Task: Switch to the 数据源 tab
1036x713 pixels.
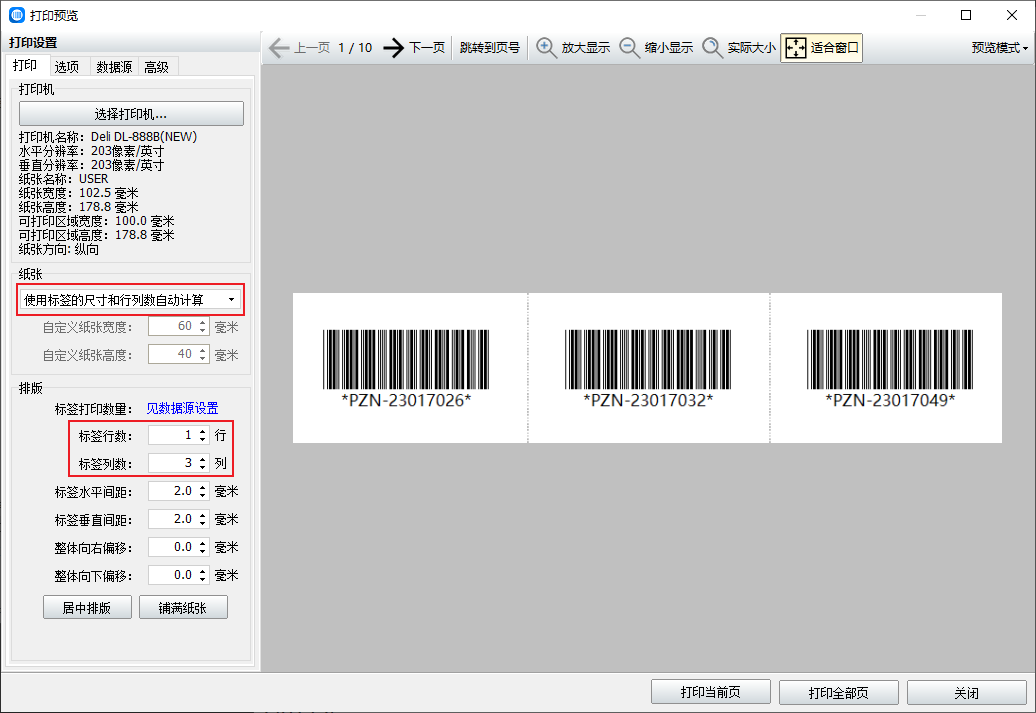Action: point(114,67)
